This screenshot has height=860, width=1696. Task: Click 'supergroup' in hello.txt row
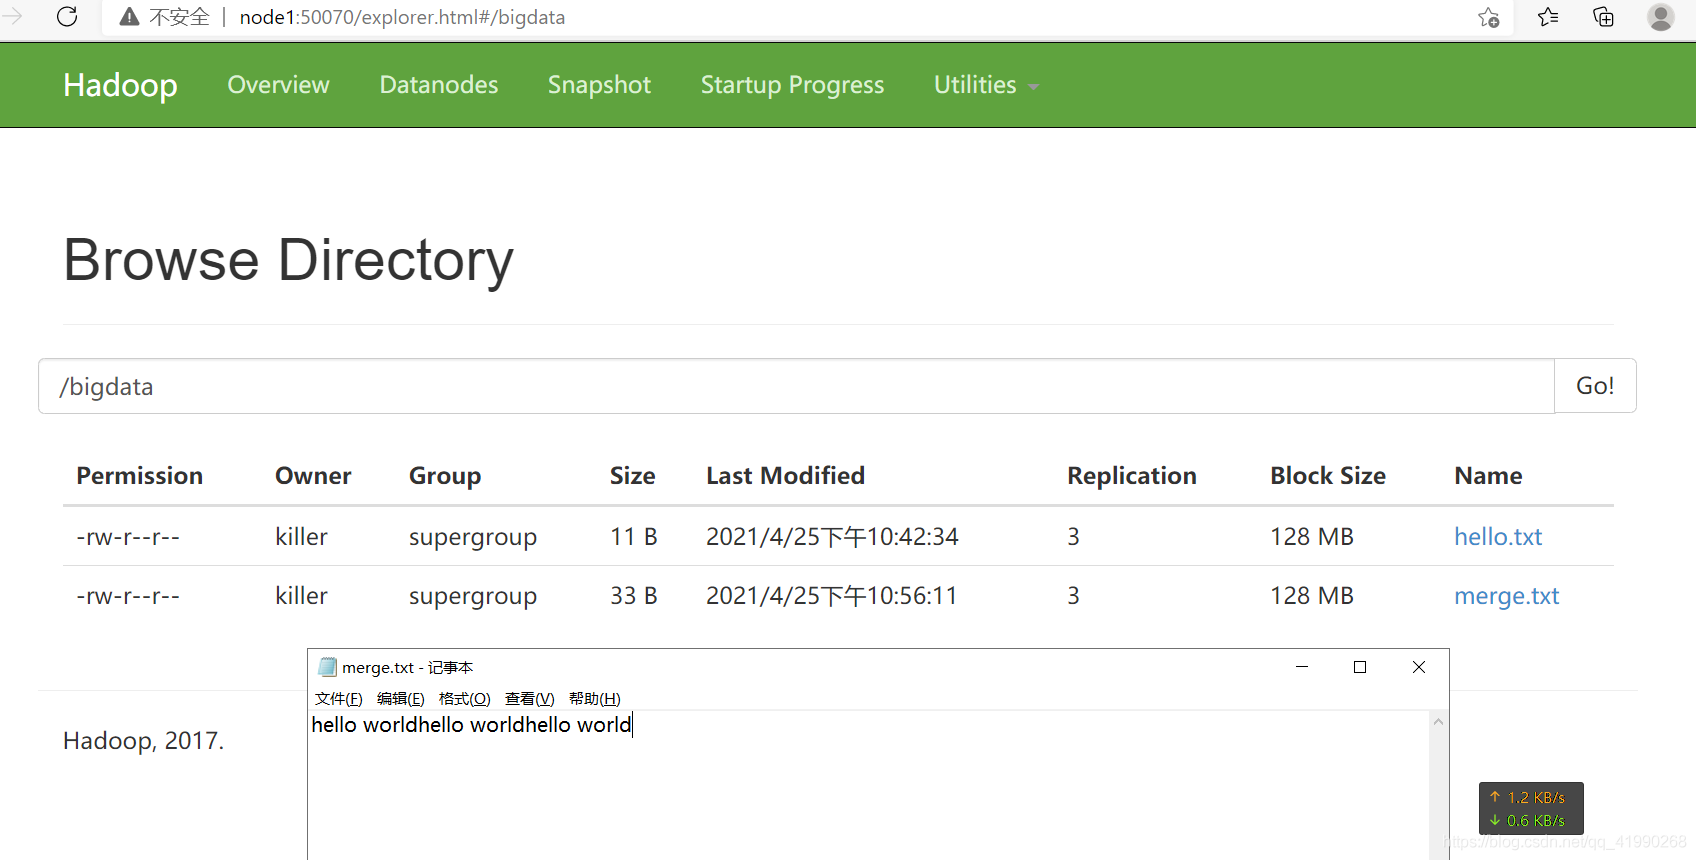coord(473,538)
